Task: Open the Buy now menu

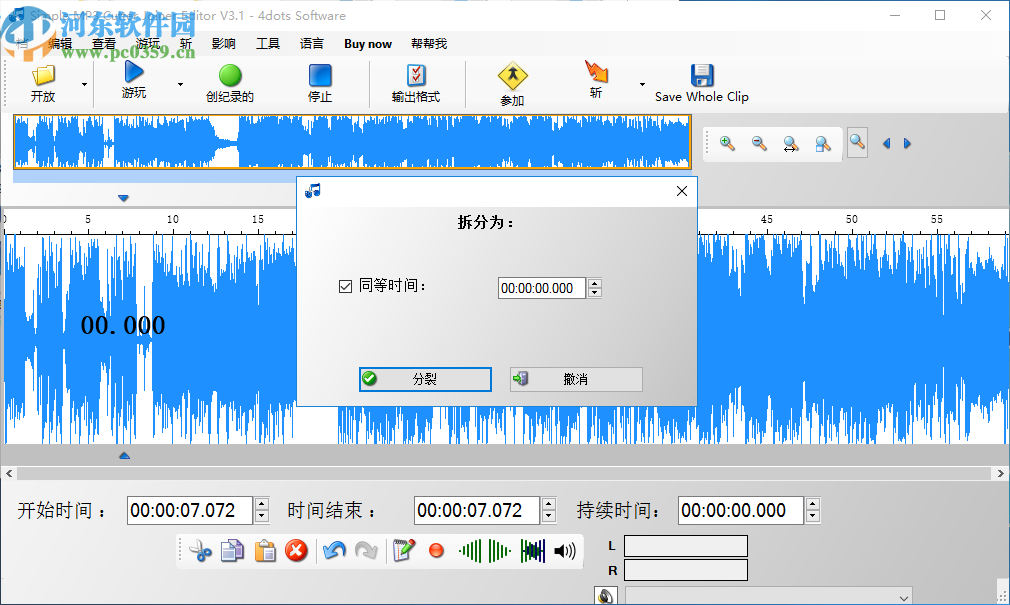Action: point(367,43)
